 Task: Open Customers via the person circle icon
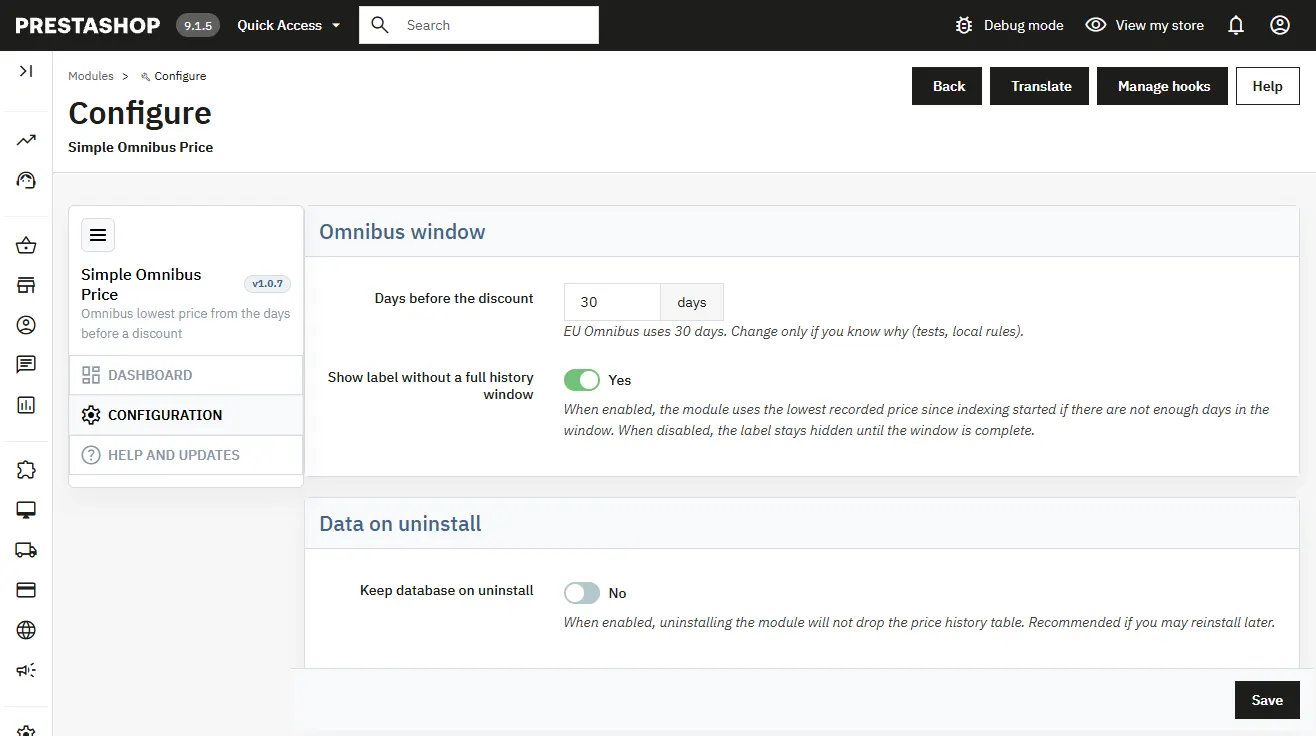(x=26, y=325)
